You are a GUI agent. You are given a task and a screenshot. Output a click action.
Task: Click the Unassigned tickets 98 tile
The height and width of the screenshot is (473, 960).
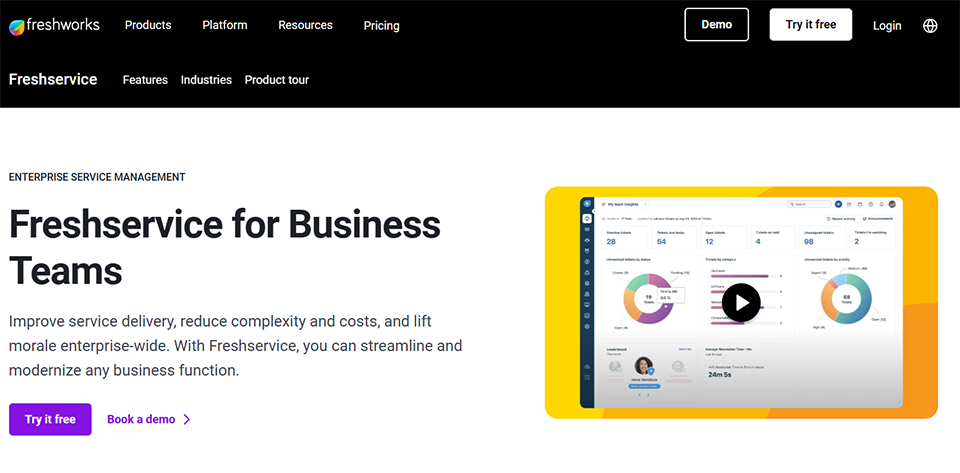pos(822,237)
